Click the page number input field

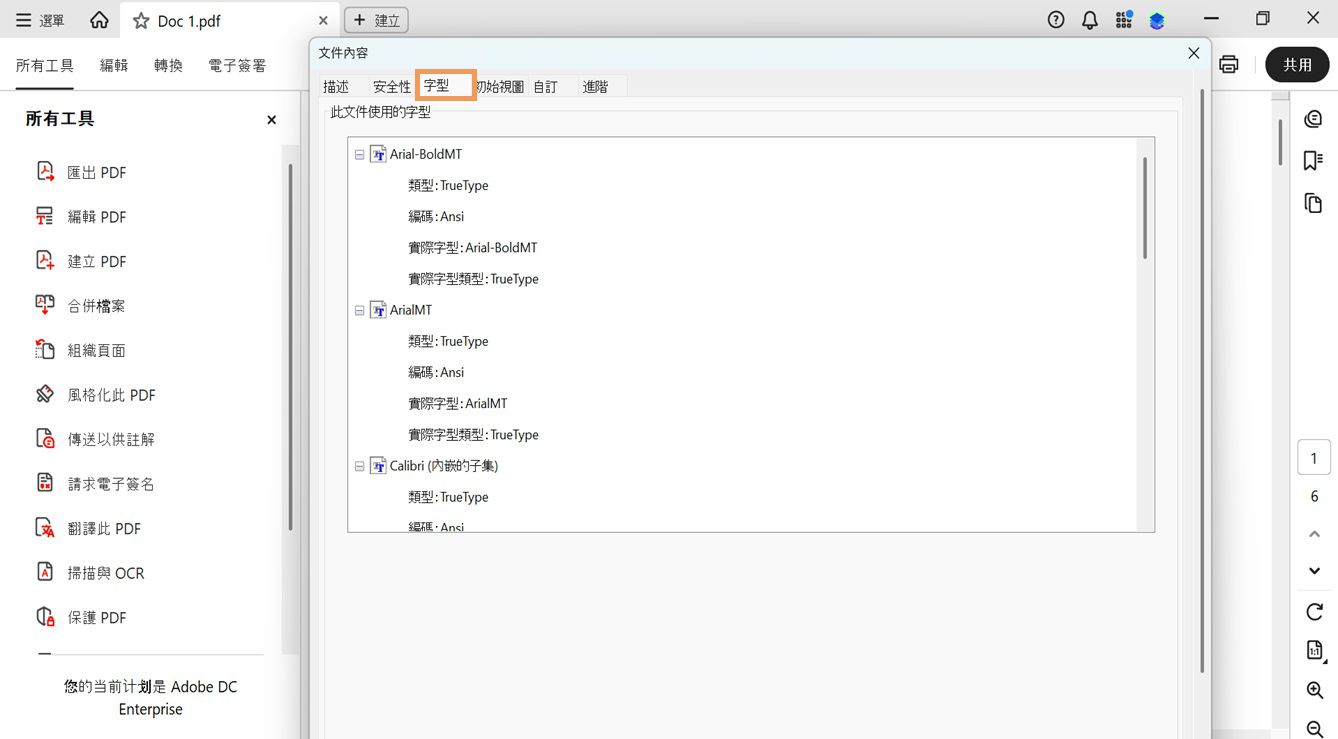[x=1314, y=457]
